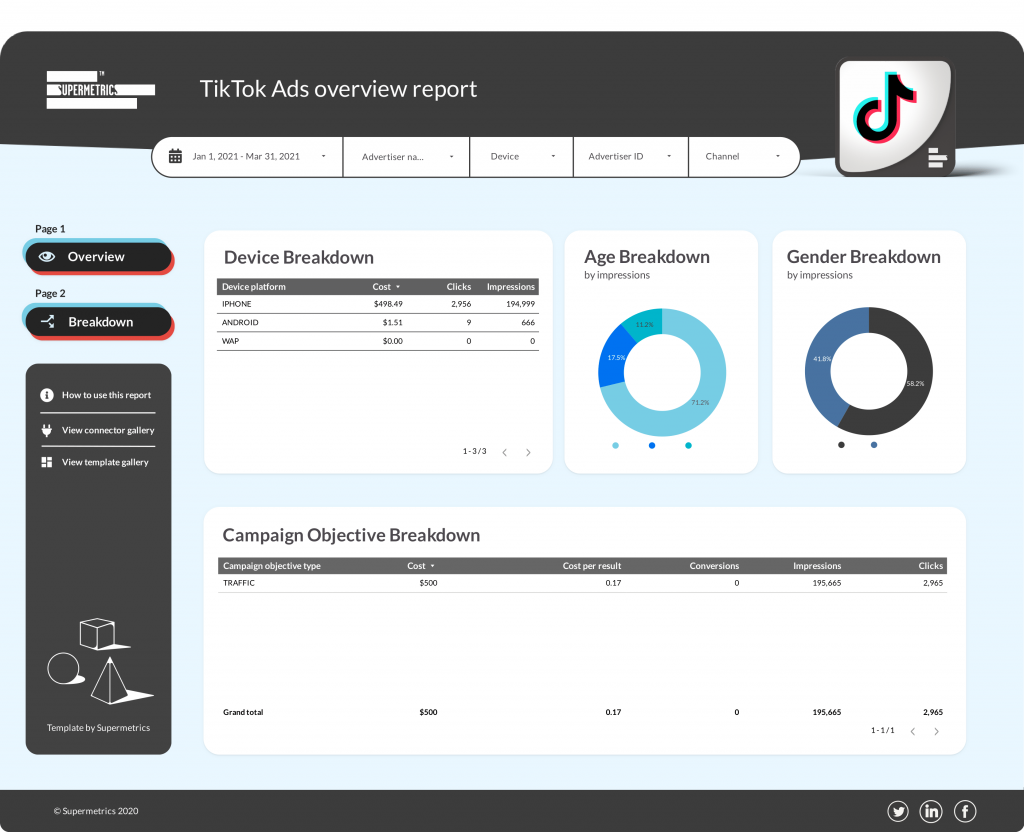Click the Cost per result column header
Image resolution: width=1024 pixels, height=832 pixels.
coord(592,566)
